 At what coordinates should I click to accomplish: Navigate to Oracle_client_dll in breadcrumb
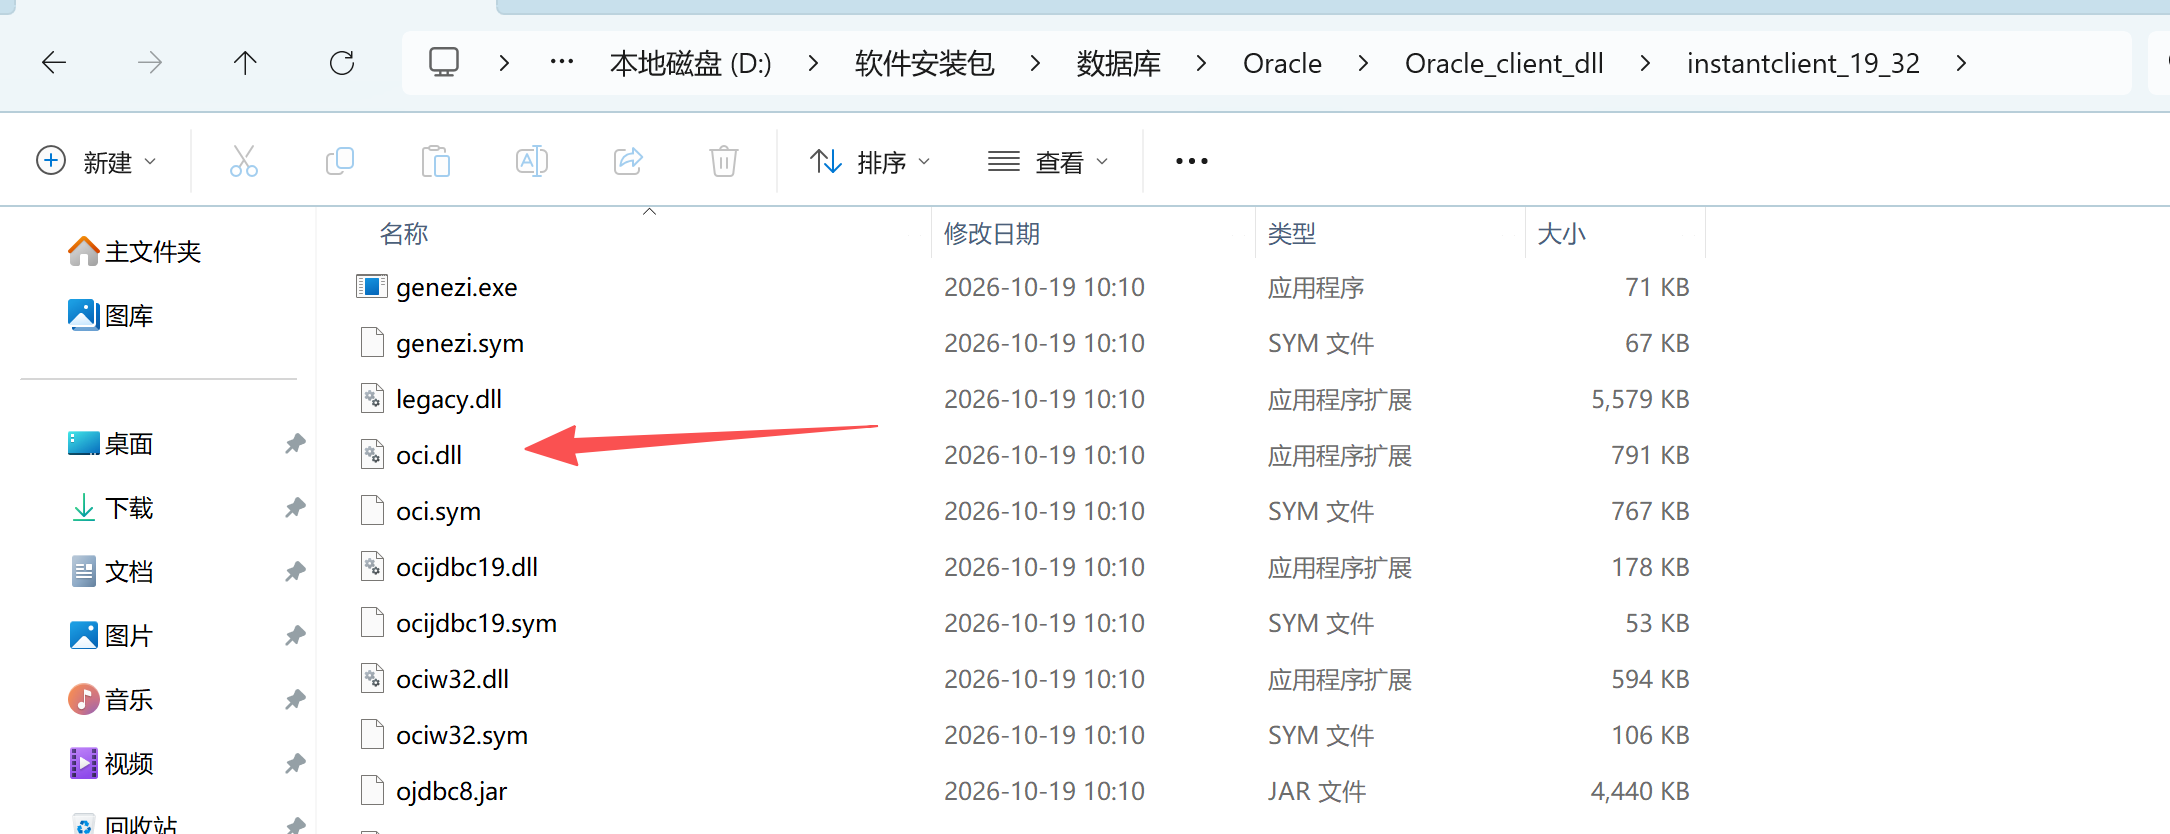coord(1504,63)
